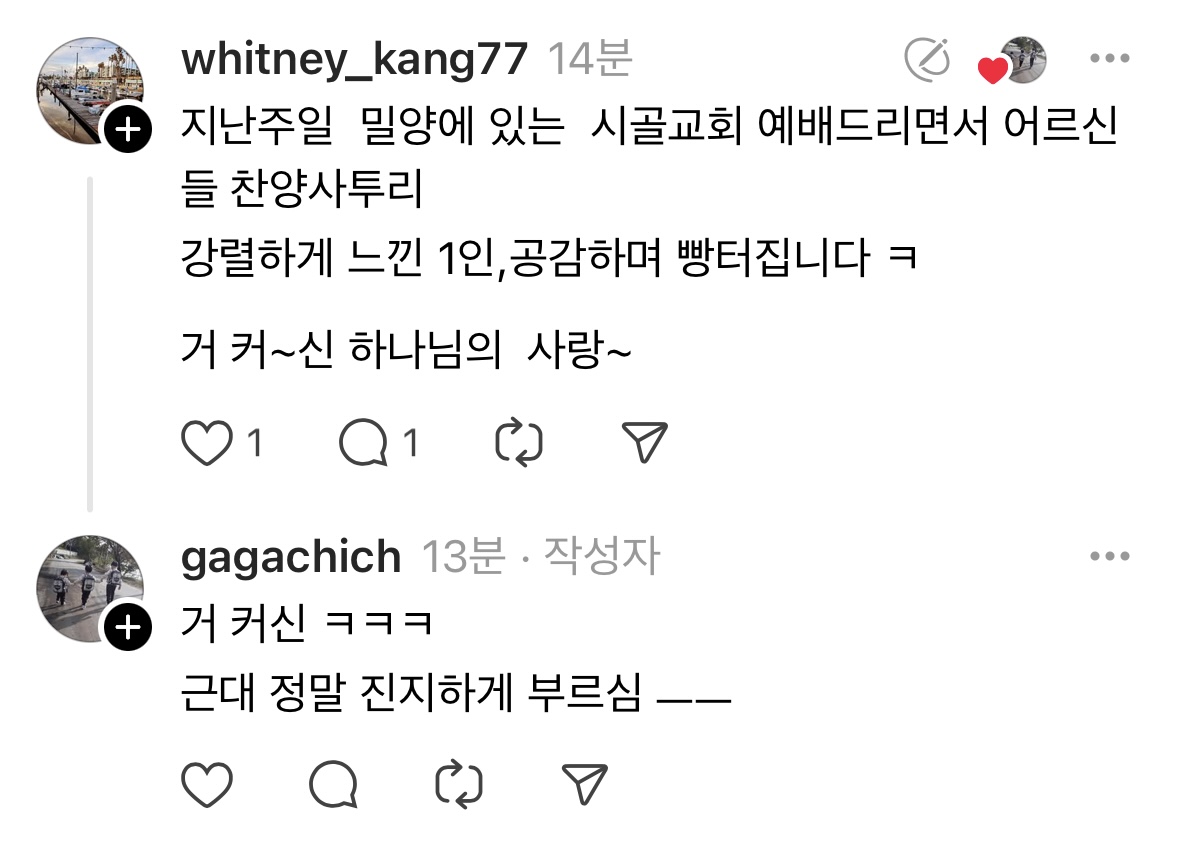
Task: View small avatar with red heart liked indicator
Action: (1013, 60)
